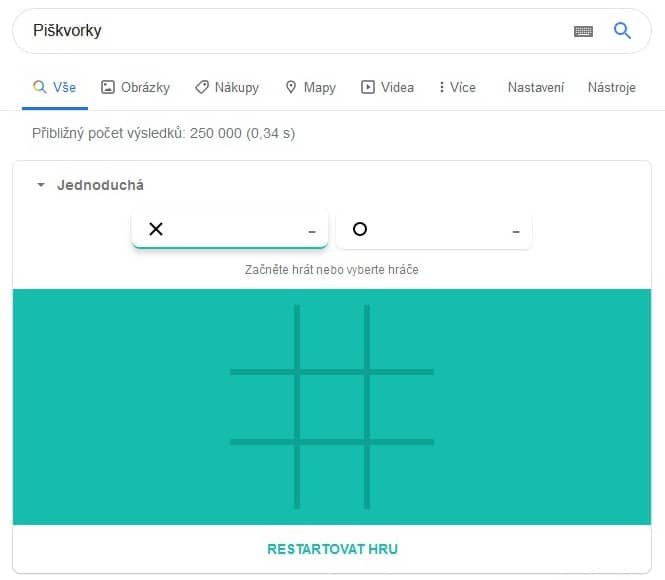The image size is (665, 580).
Task: Click the Vše magnifier icon
Action: (39, 87)
